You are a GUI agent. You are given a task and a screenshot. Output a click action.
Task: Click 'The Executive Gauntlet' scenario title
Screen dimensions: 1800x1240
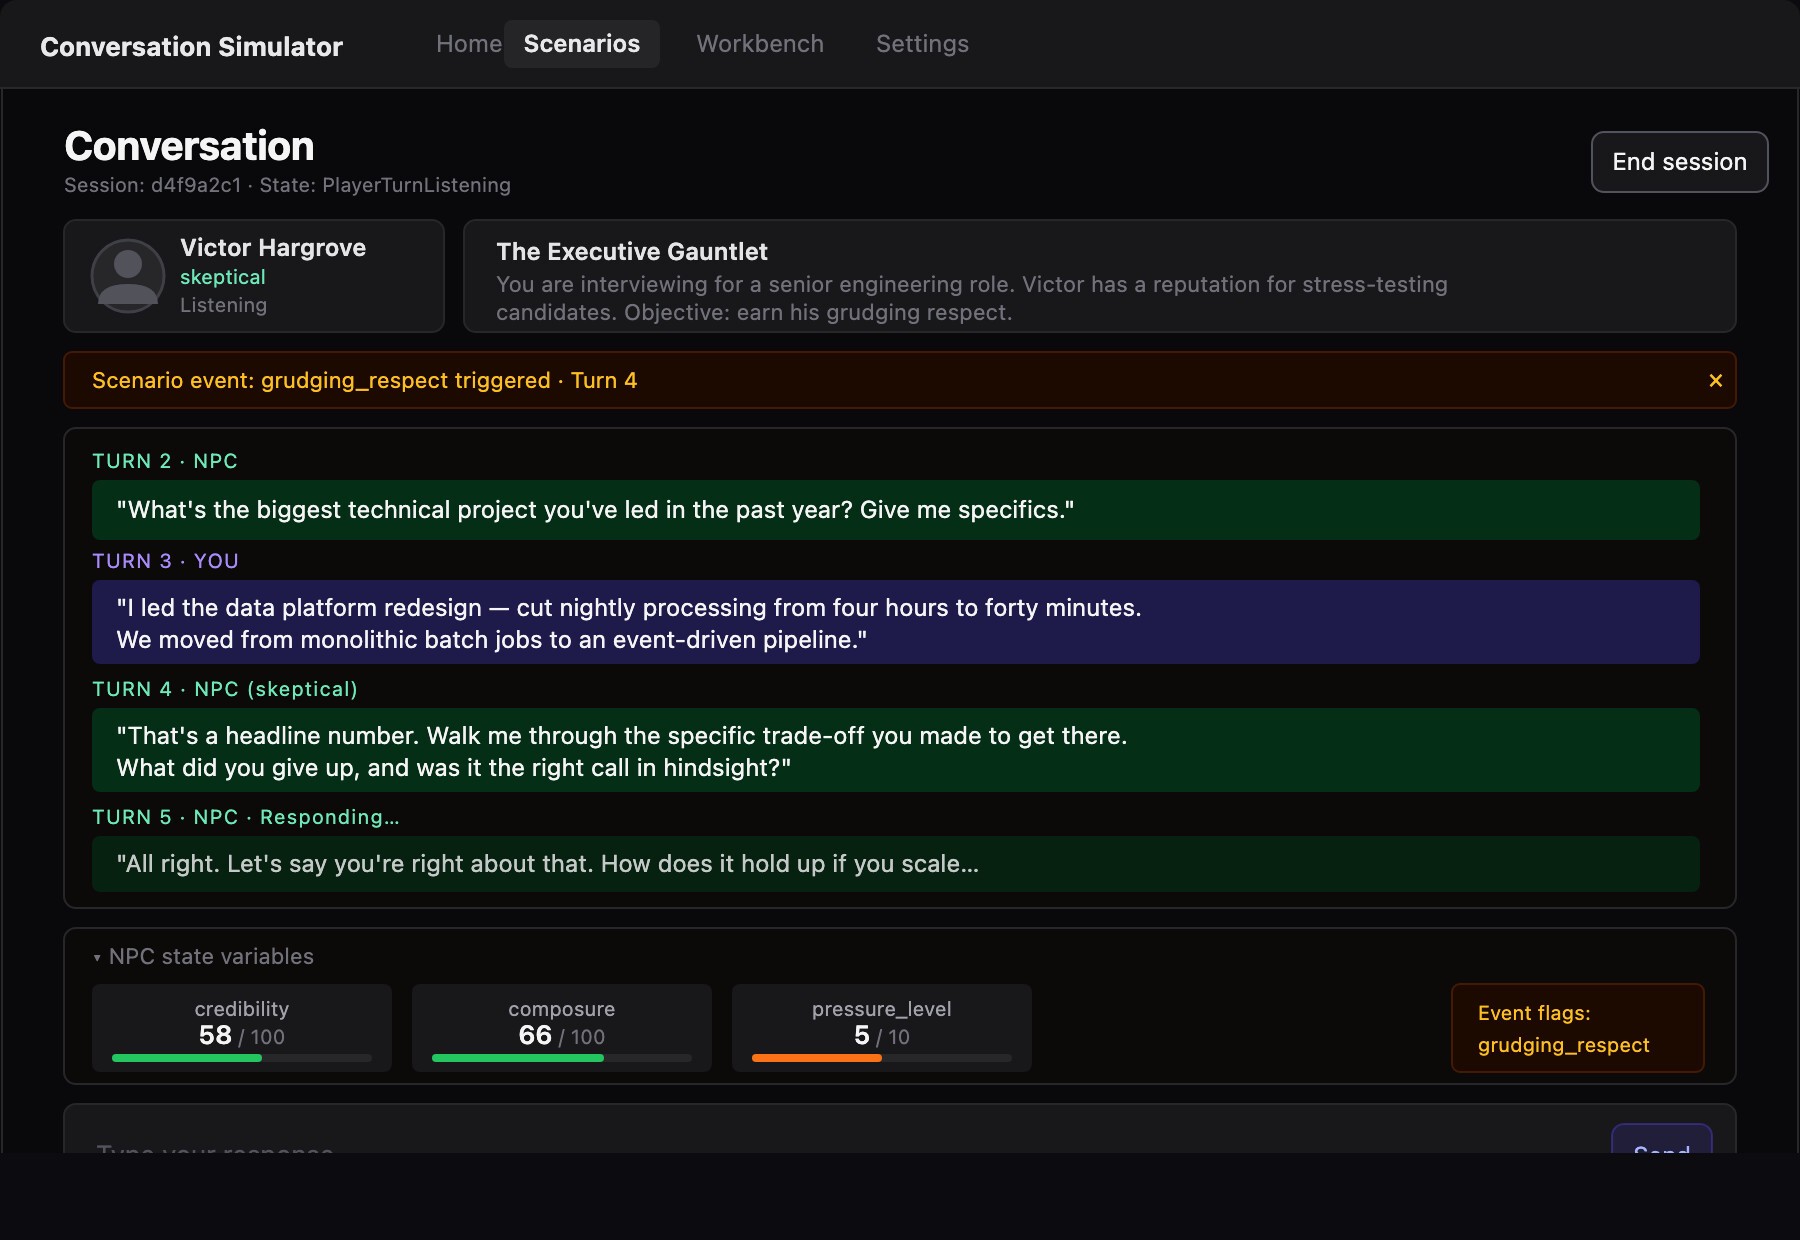click(x=632, y=252)
